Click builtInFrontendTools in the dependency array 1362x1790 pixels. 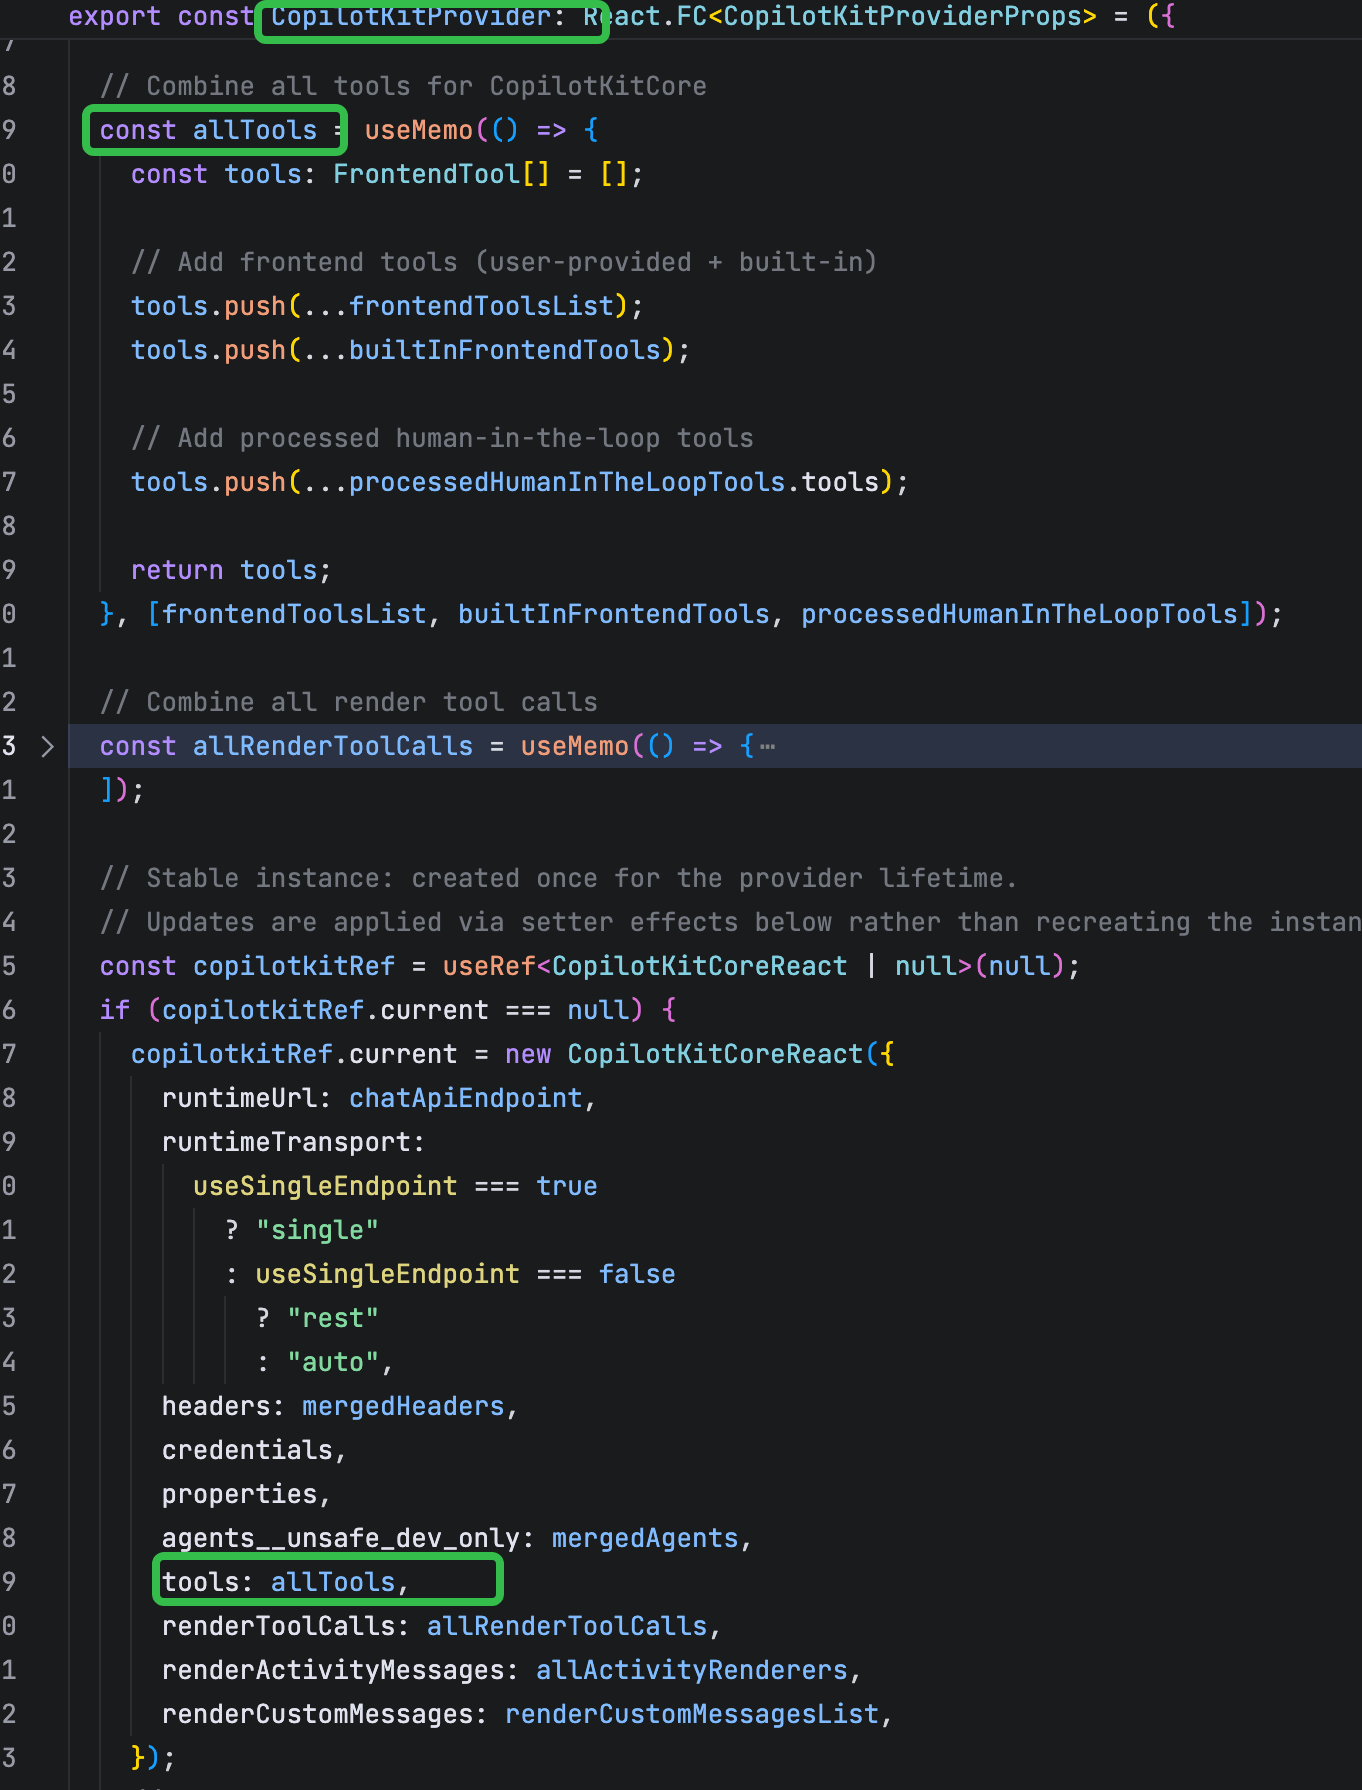(x=614, y=614)
